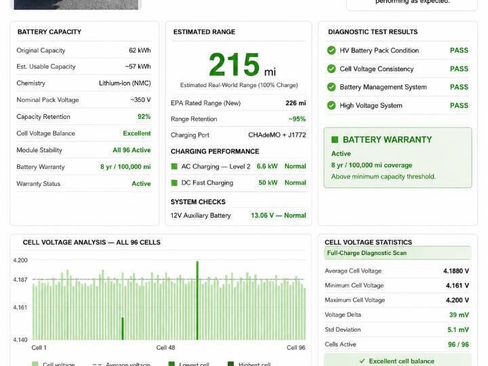Click the 215 mi estimated range value
This screenshot has width=488, height=366.
pyautogui.click(x=242, y=65)
